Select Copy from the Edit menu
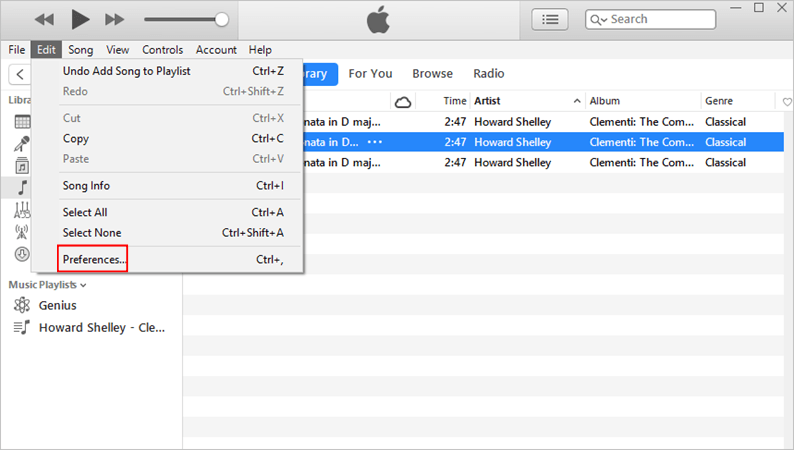The height and width of the screenshot is (450, 794). [168, 138]
